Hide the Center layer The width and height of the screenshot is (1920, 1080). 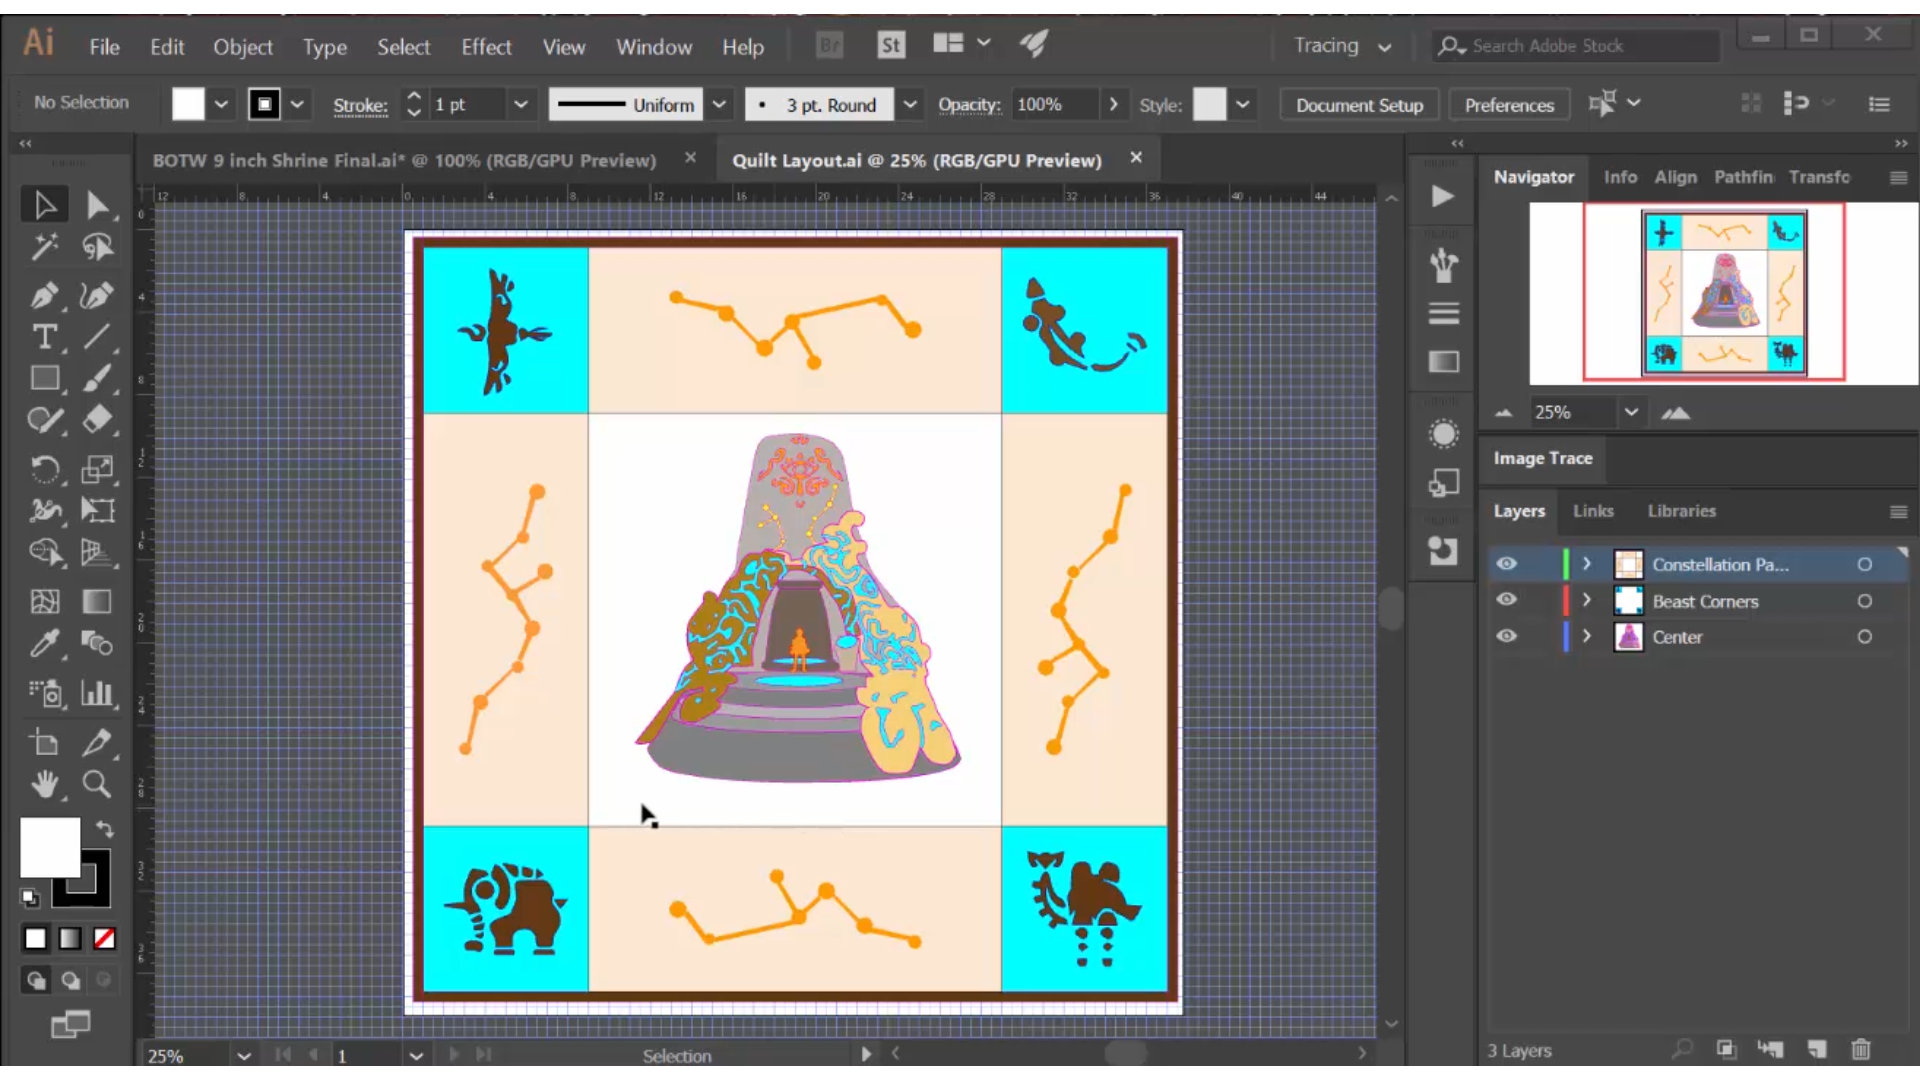(1506, 636)
